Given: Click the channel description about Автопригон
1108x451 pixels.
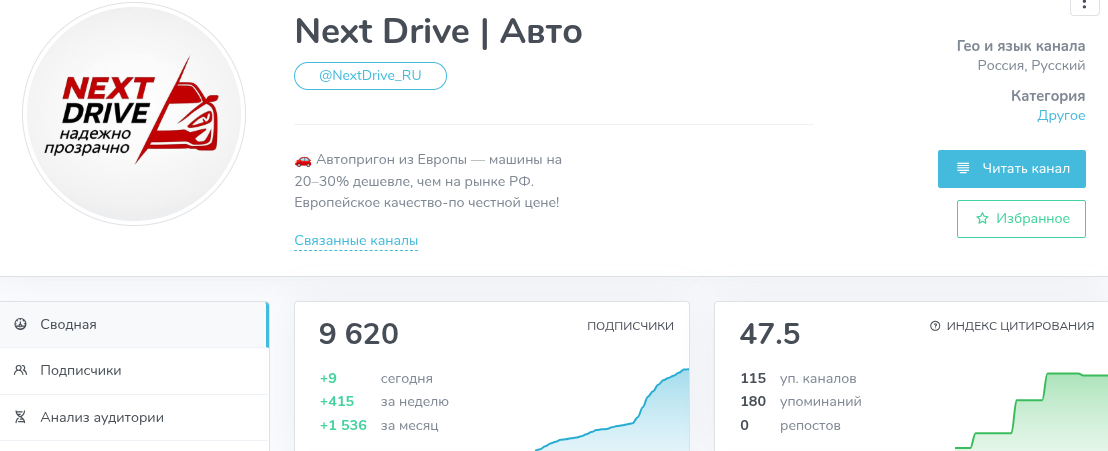Looking at the screenshot, I should coord(428,181).
